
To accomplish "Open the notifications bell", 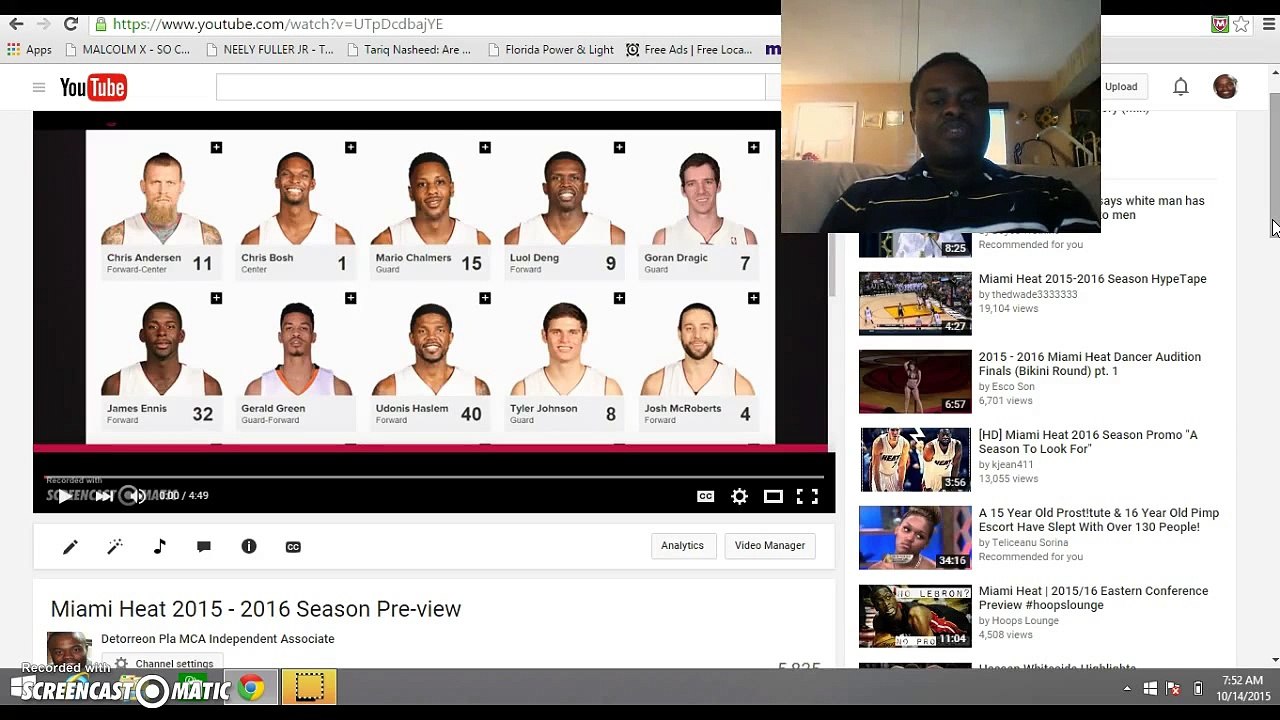I will click(x=1181, y=87).
